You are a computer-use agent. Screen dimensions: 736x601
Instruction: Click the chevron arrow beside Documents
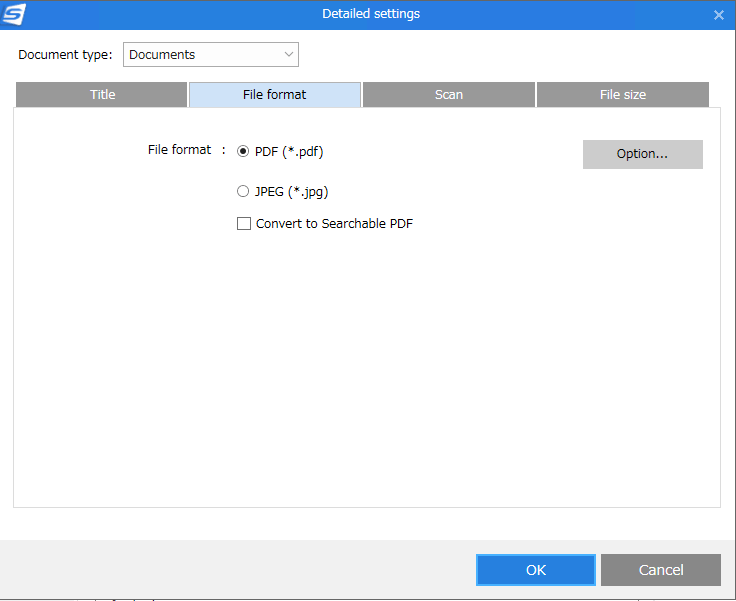pos(289,54)
